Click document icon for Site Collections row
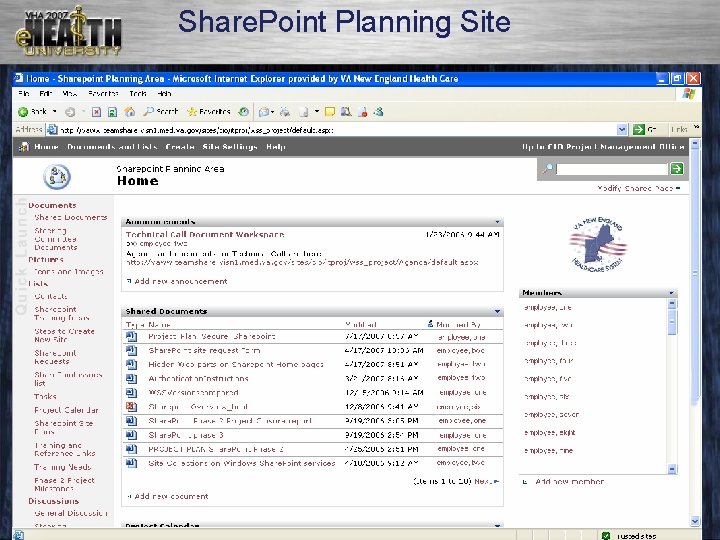This screenshot has width=720, height=540. [x=131, y=463]
